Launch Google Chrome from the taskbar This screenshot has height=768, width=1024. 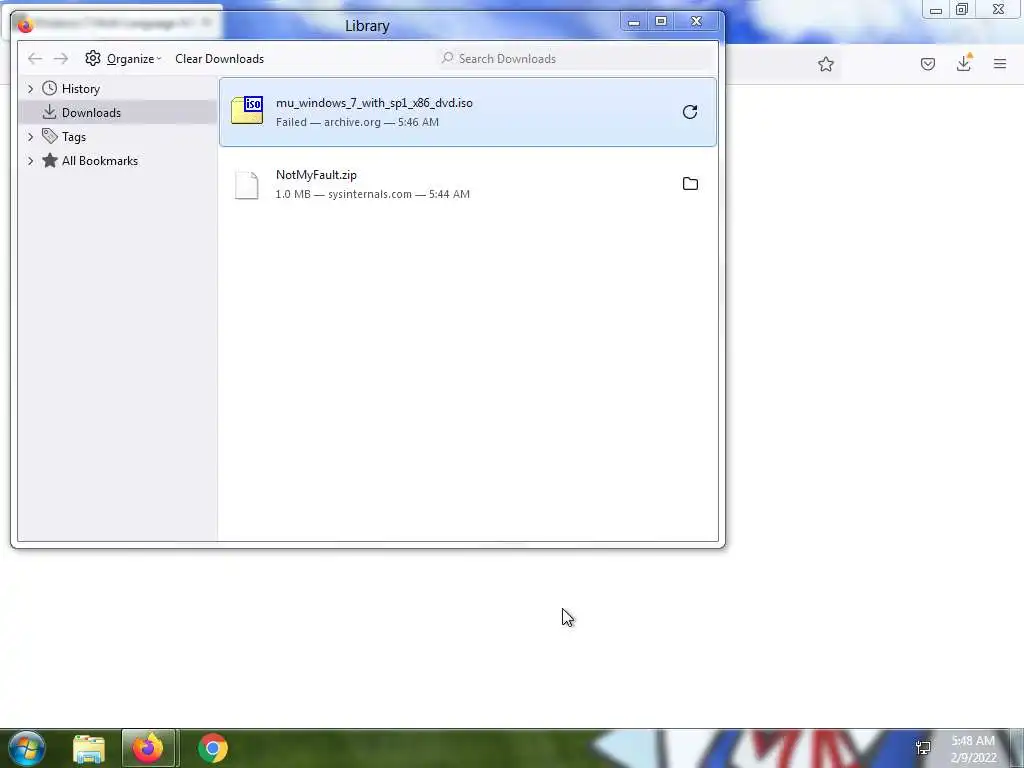pos(213,748)
